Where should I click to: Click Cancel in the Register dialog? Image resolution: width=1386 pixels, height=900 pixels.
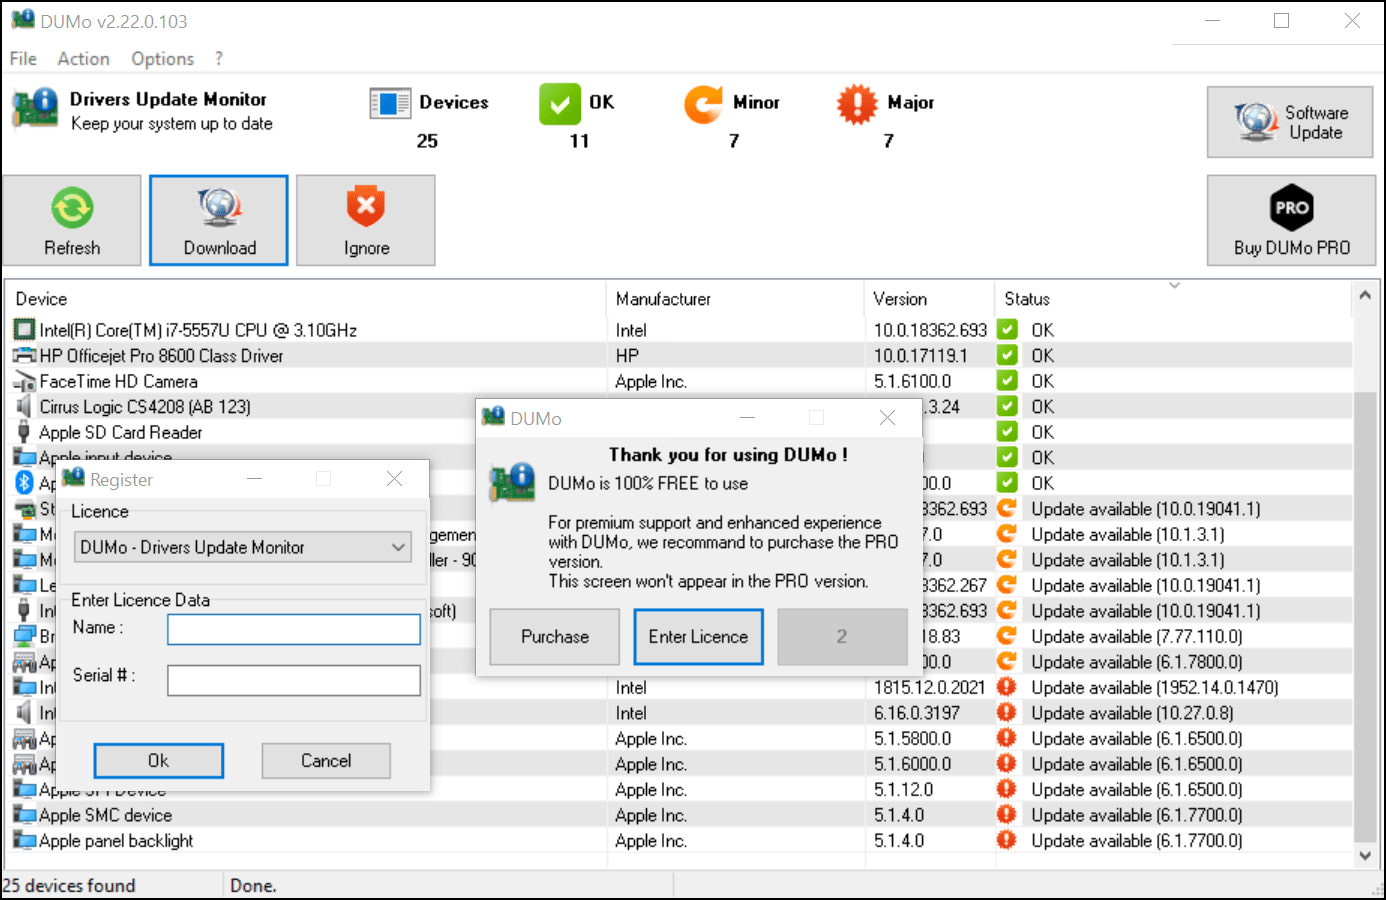pos(326,761)
